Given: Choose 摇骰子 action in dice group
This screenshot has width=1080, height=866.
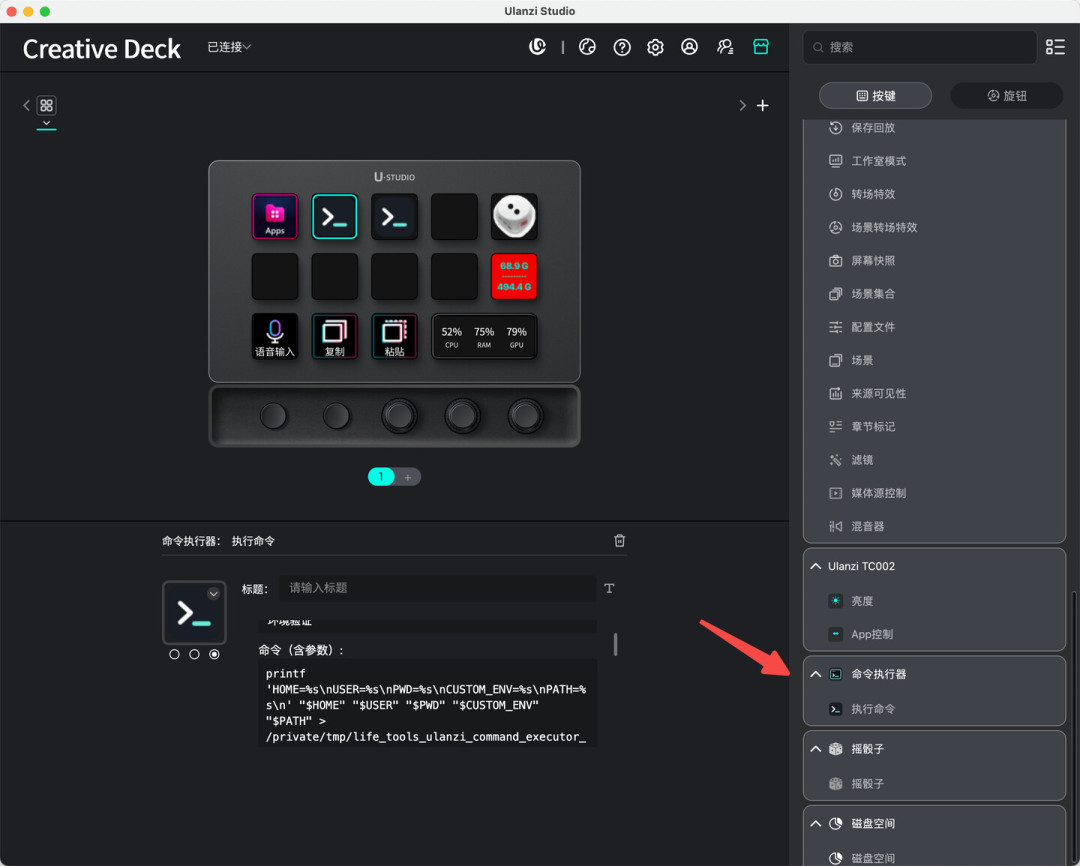Looking at the screenshot, I should 867,783.
